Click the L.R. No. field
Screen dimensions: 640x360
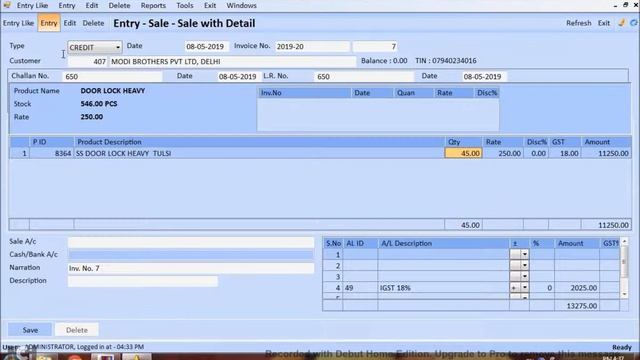(x=364, y=76)
